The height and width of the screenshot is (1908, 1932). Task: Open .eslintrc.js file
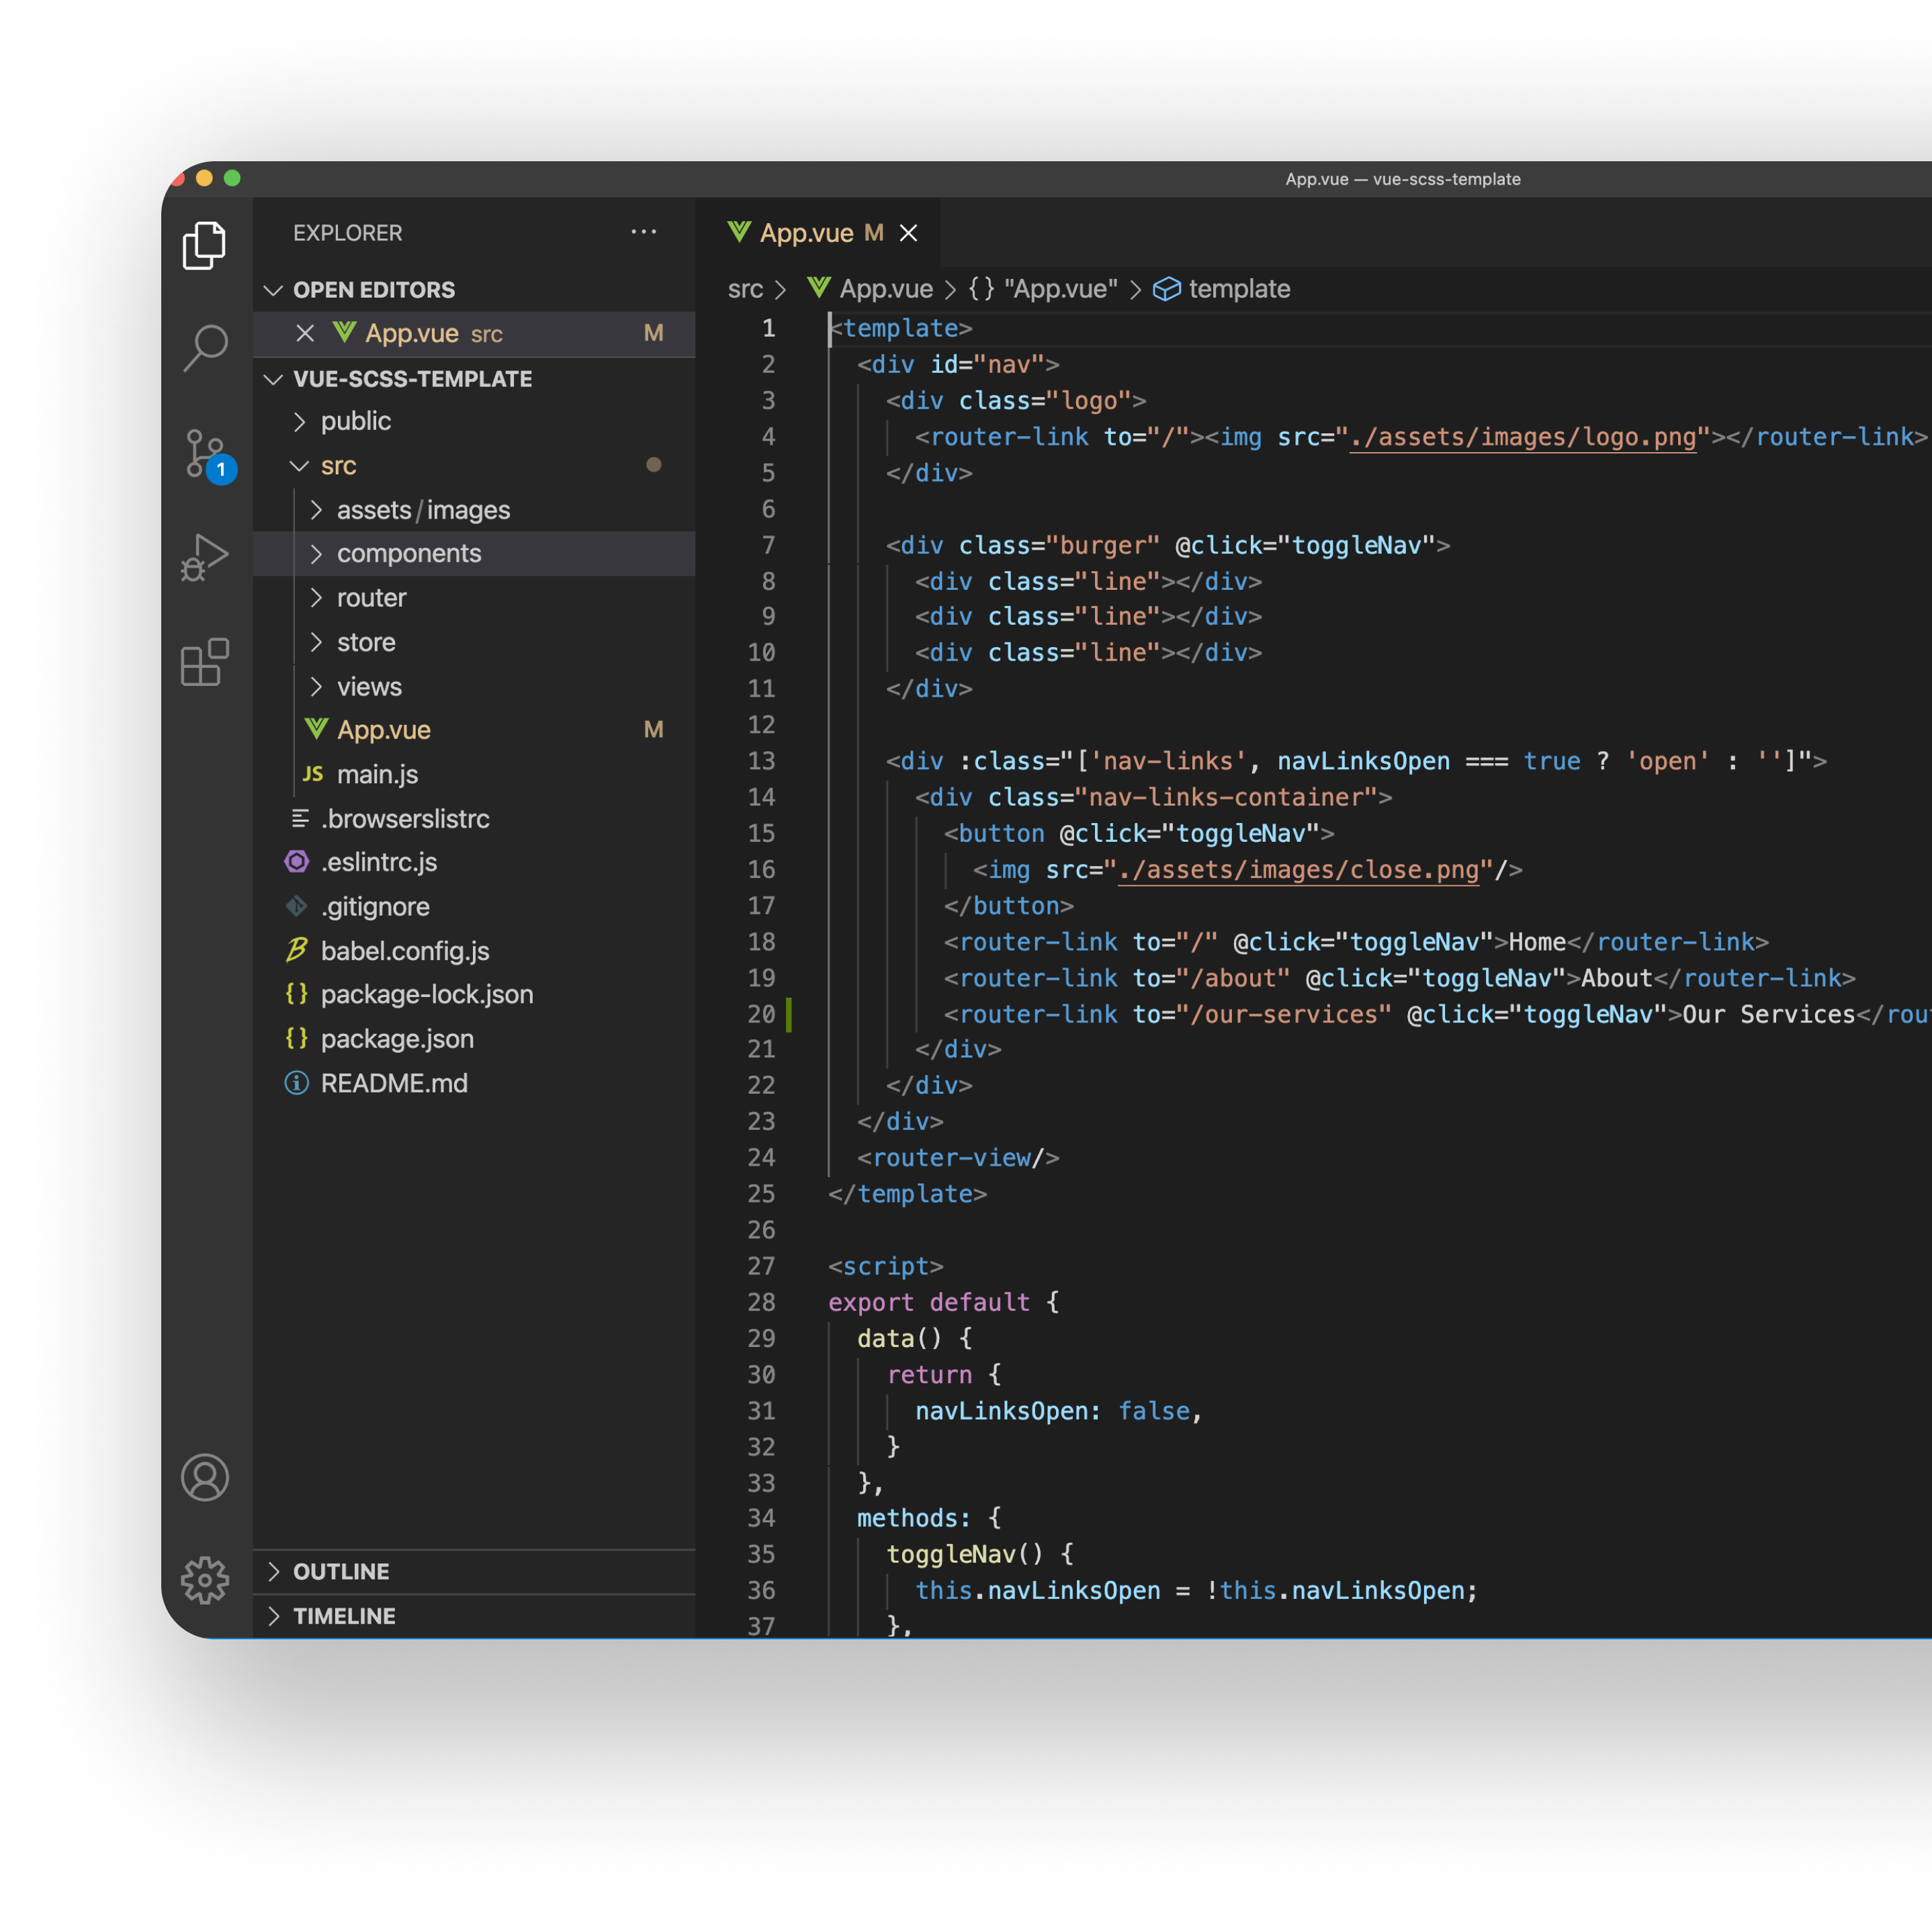pyautogui.click(x=474, y=862)
